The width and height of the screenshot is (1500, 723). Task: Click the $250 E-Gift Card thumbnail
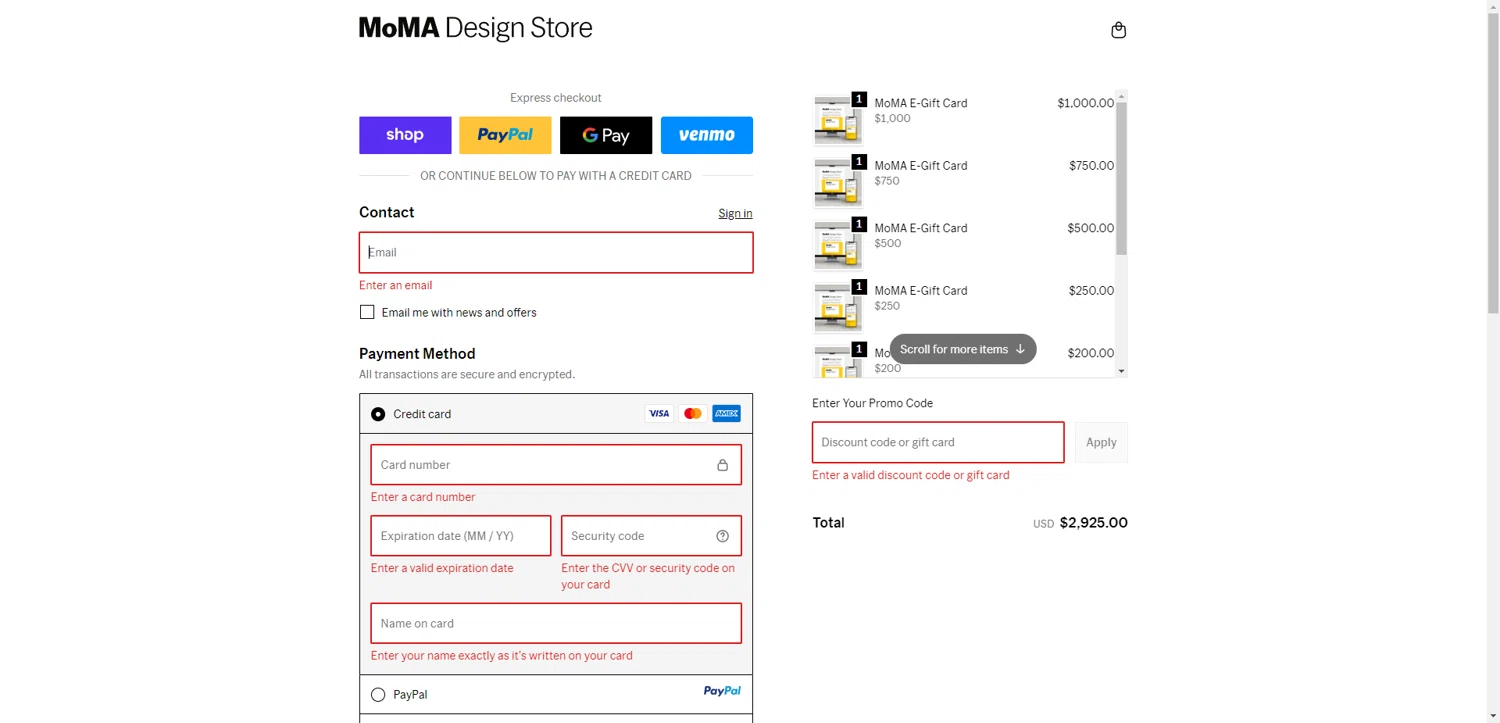[838, 308]
